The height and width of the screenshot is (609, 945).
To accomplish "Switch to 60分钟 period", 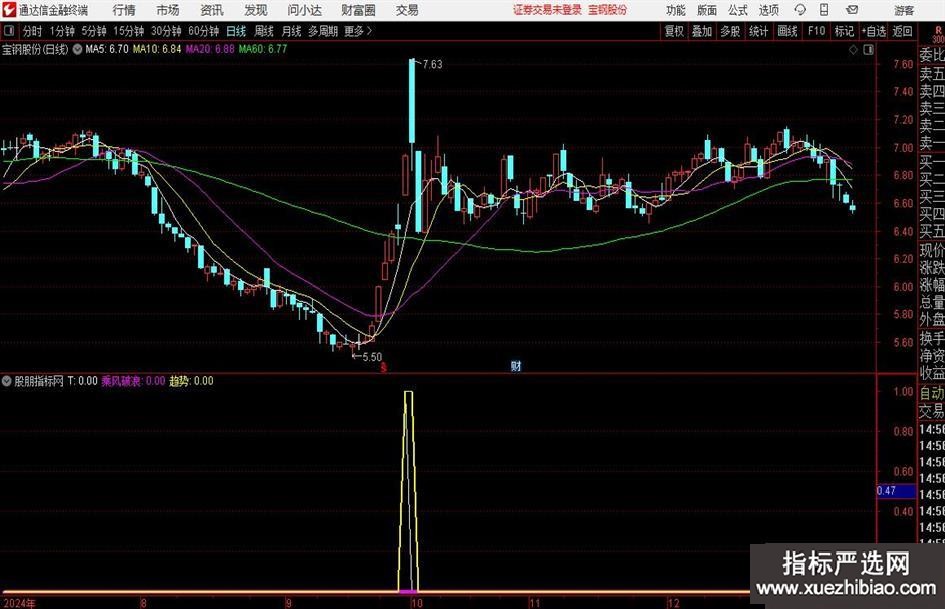I will (x=203, y=31).
